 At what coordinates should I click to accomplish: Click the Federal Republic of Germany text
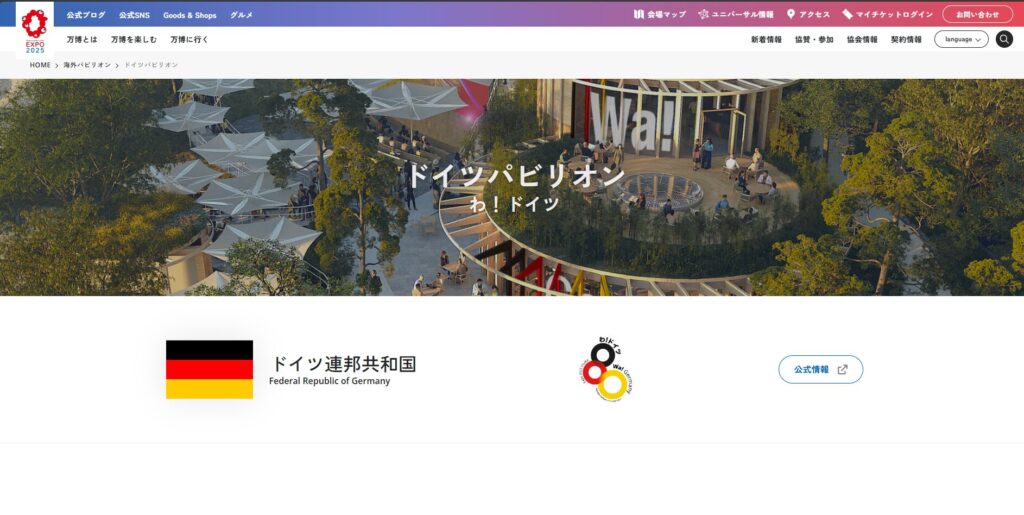329,381
